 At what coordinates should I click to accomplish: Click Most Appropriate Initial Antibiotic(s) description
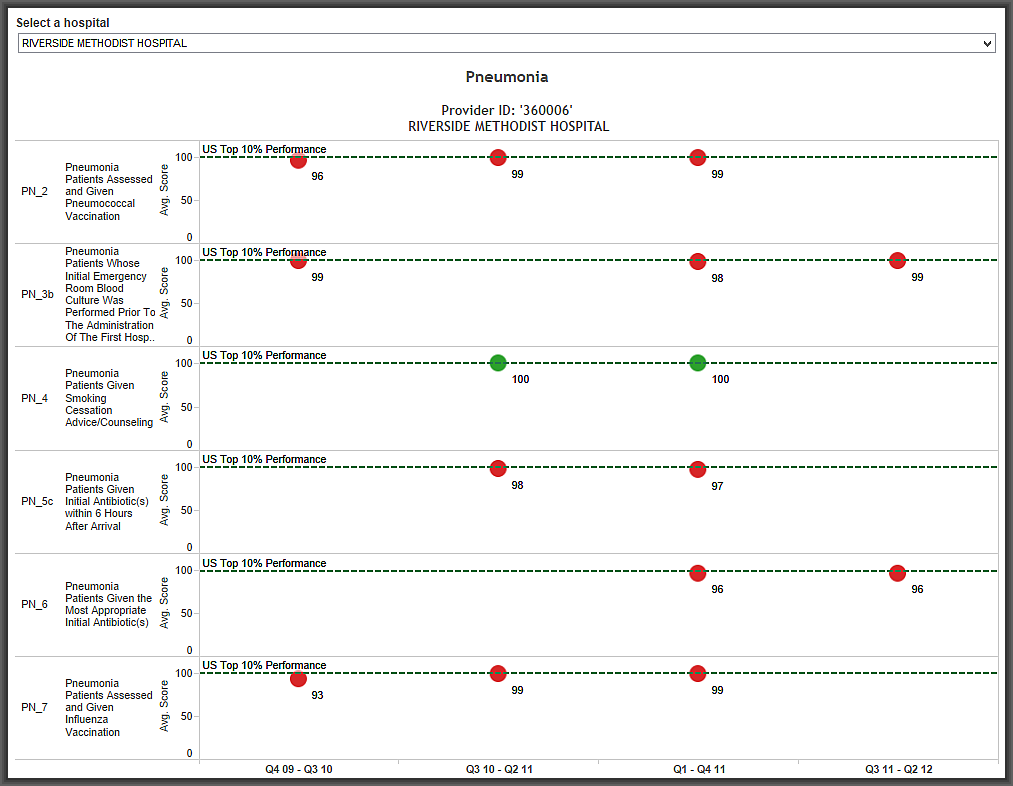(108, 605)
